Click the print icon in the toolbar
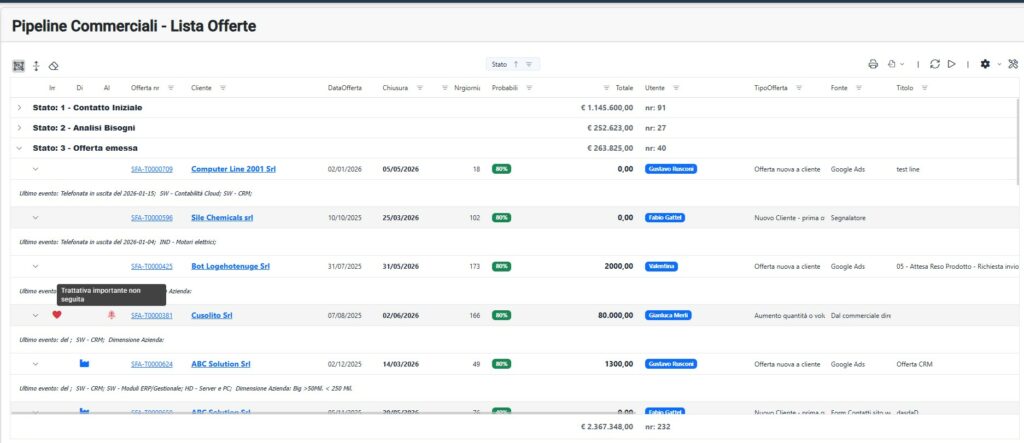Screen dimensions: 1024x443 point(873,64)
